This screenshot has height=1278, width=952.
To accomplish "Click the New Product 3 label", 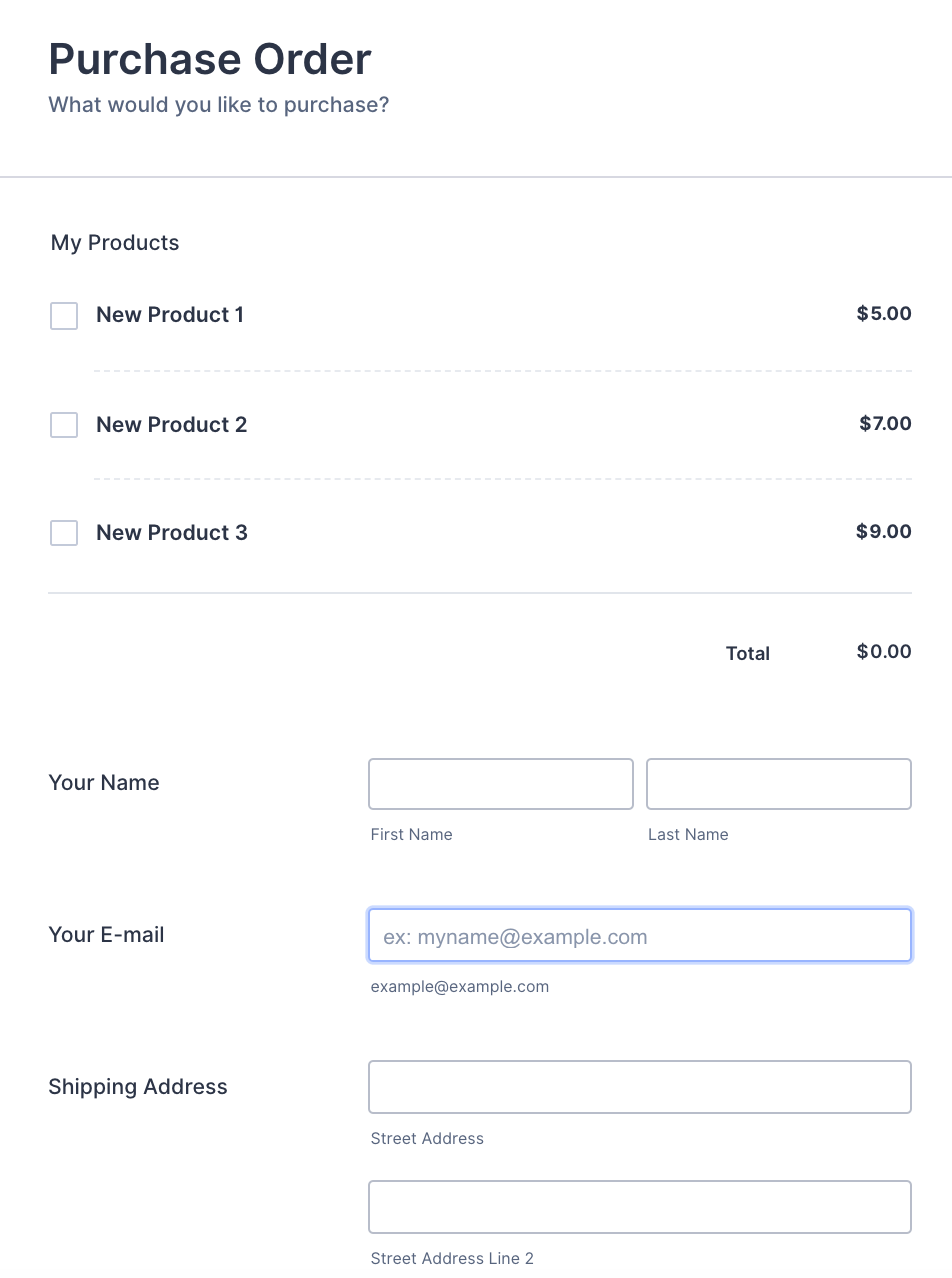I will (171, 533).
